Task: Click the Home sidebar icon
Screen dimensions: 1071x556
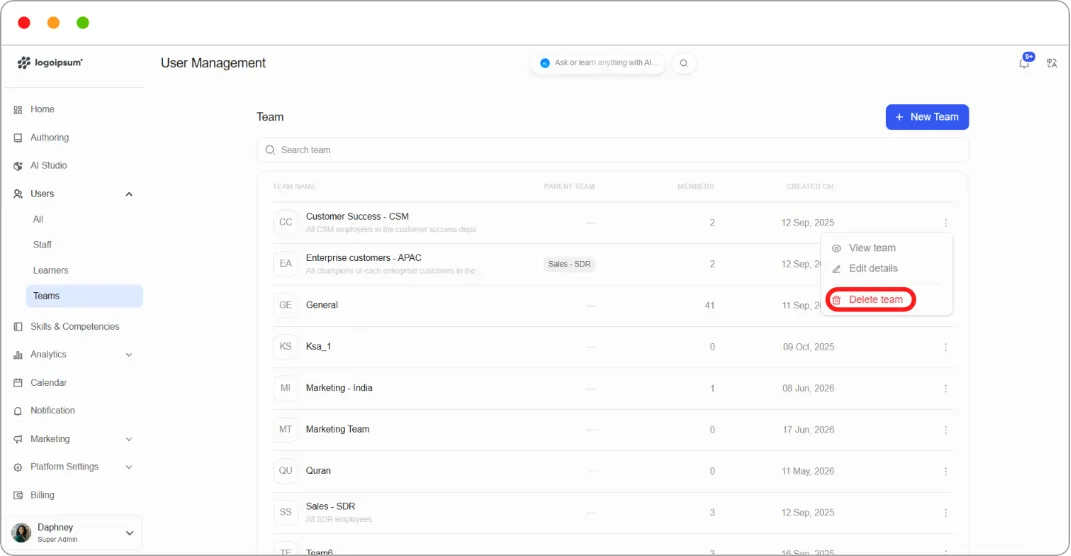Action: pyautogui.click(x=18, y=109)
